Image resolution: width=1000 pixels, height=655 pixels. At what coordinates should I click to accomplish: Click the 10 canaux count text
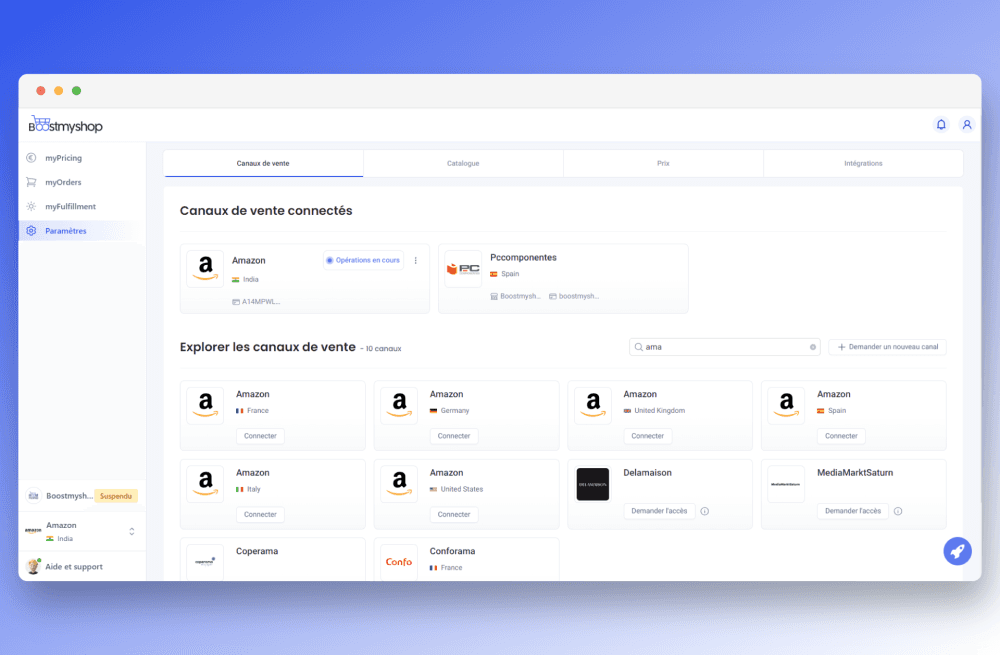[x=383, y=349]
